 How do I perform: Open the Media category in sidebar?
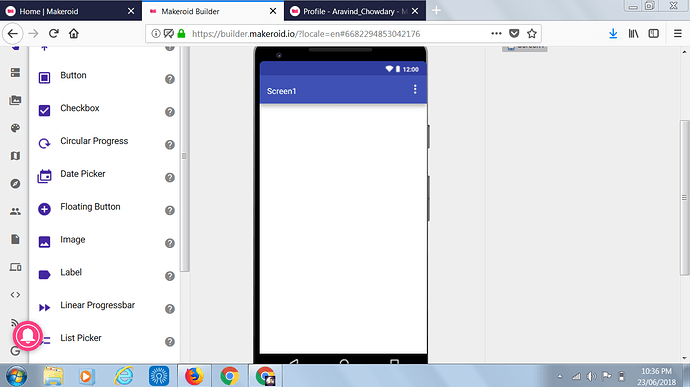15,100
